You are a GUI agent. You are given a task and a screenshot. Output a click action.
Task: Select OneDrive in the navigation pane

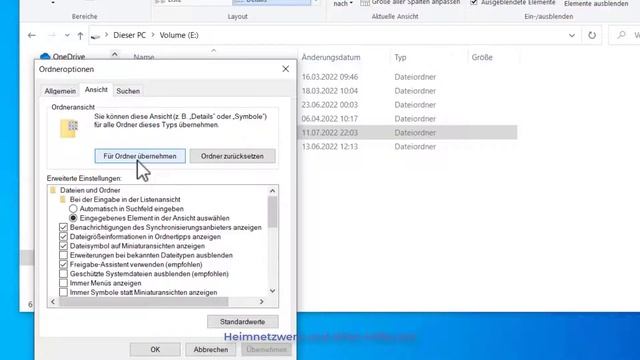coord(69,57)
